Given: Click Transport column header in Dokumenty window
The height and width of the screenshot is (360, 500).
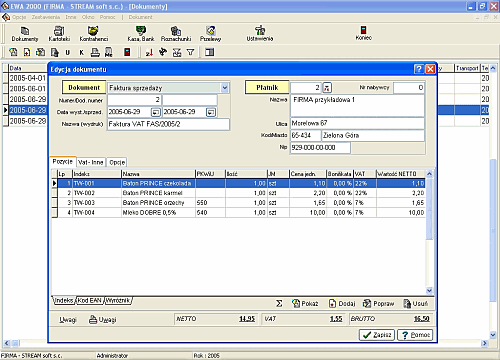Looking at the screenshot, I should click(467, 68).
